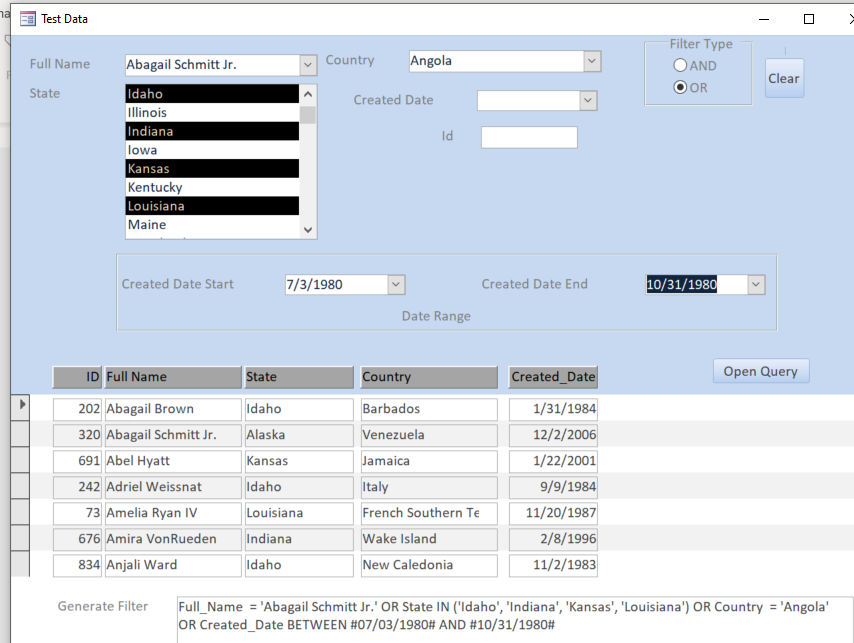Image resolution: width=854 pixels, height=643 pixels.
Task: Click the Full Name cell Amelia Ryan IV
Action: [x=173, y=513]
